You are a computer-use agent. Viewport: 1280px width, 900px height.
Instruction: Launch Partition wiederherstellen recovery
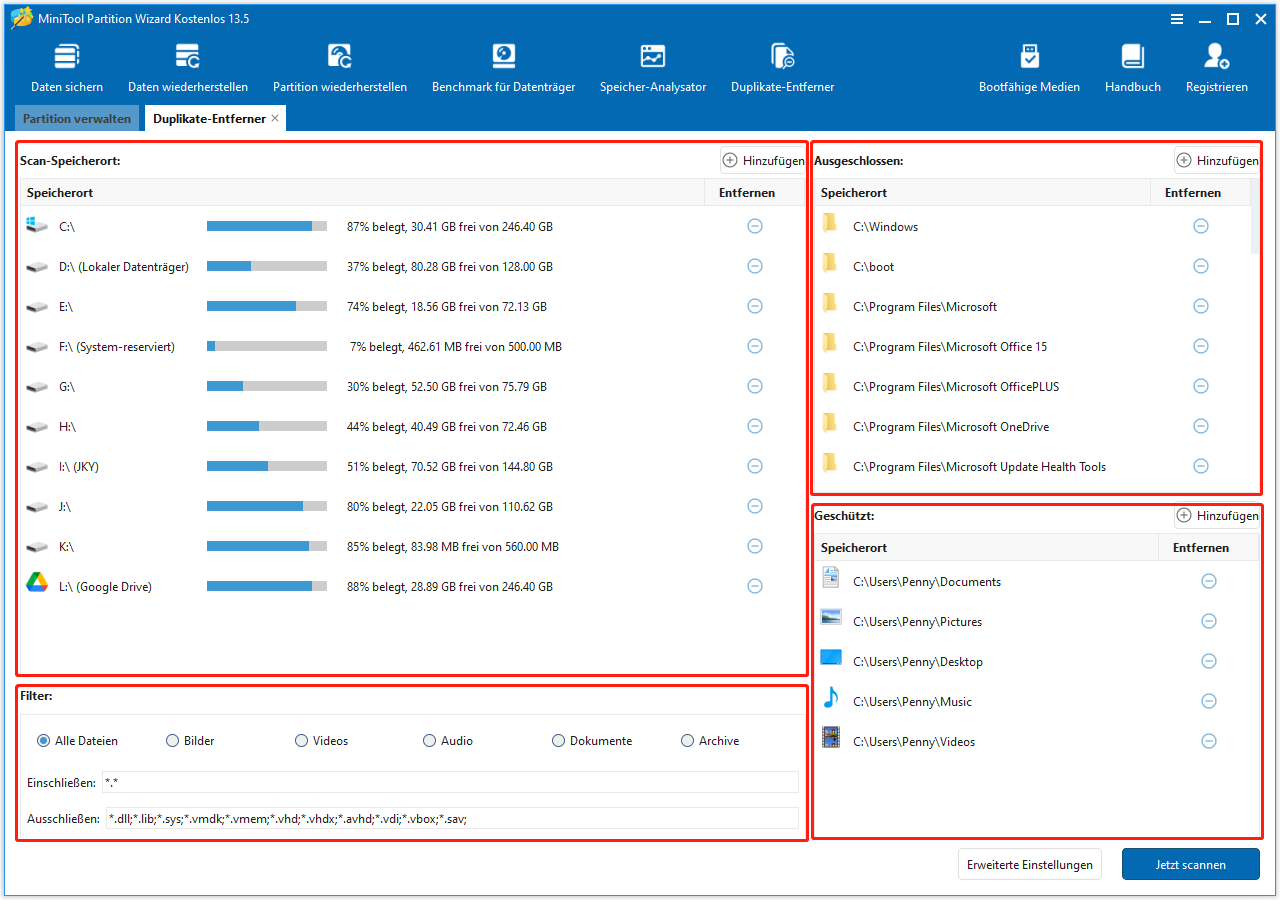click(340, 66)
